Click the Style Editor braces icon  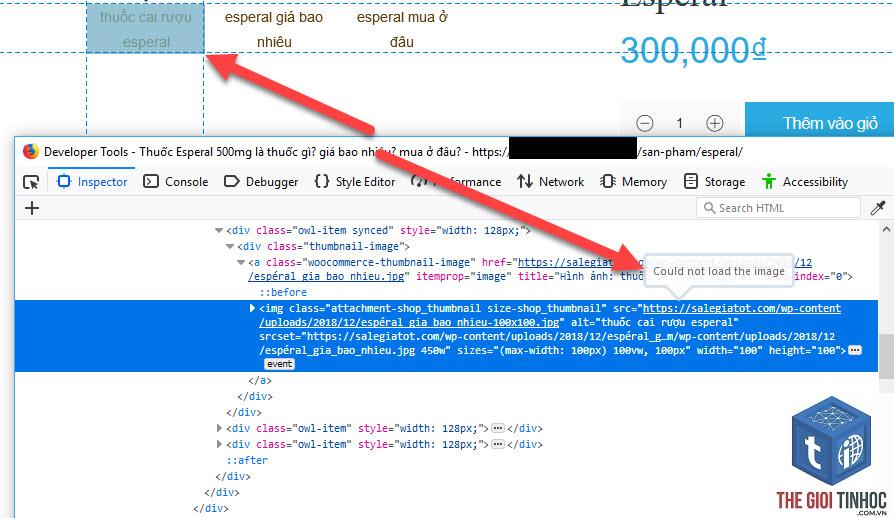click(x=322, y=181)
